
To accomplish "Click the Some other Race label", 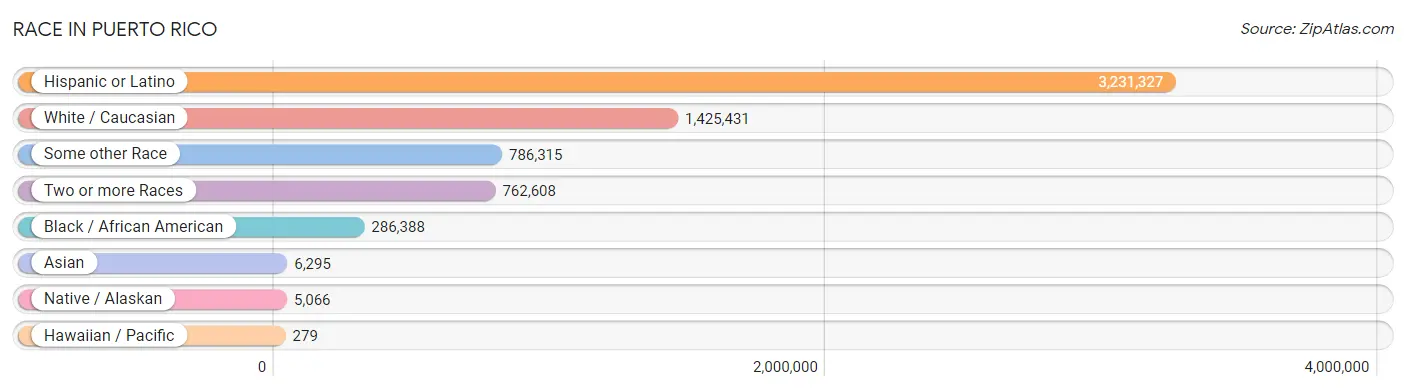I will (x=106, y=154).
